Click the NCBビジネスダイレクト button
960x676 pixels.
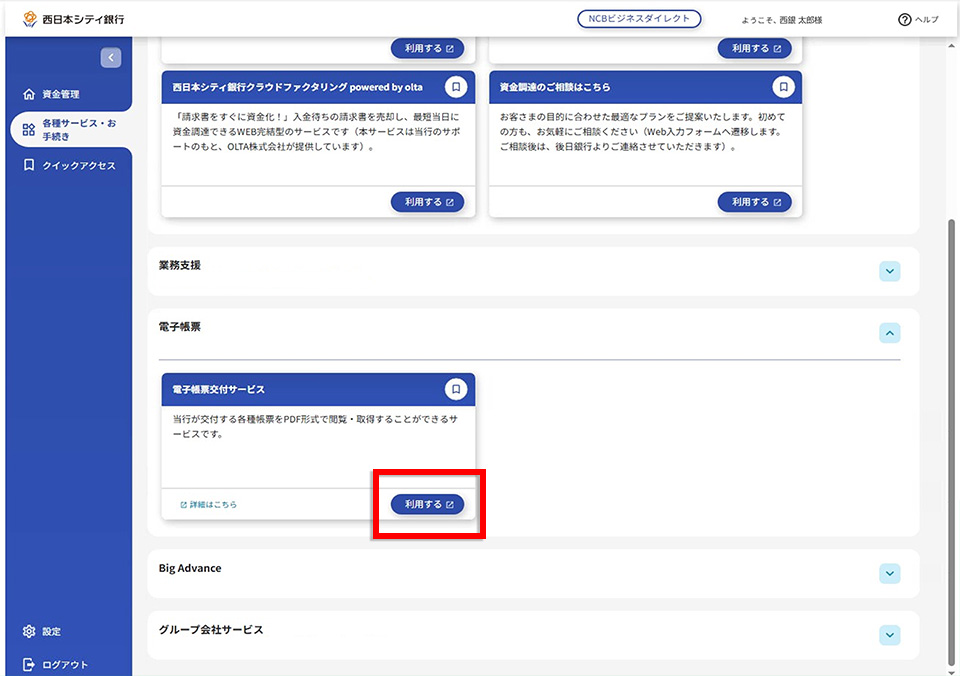click(639, 19)
